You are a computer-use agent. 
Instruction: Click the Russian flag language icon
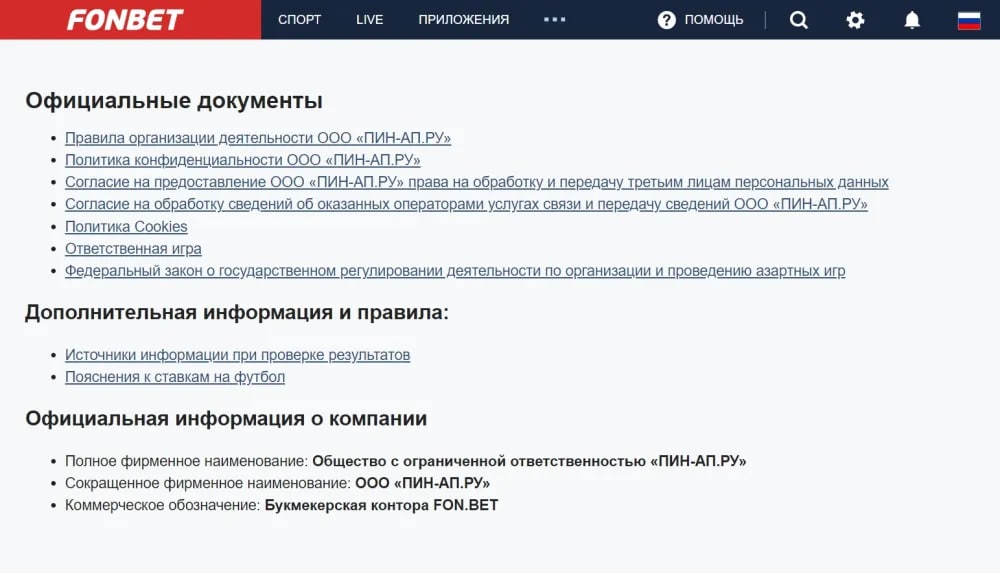coord(968,20)
